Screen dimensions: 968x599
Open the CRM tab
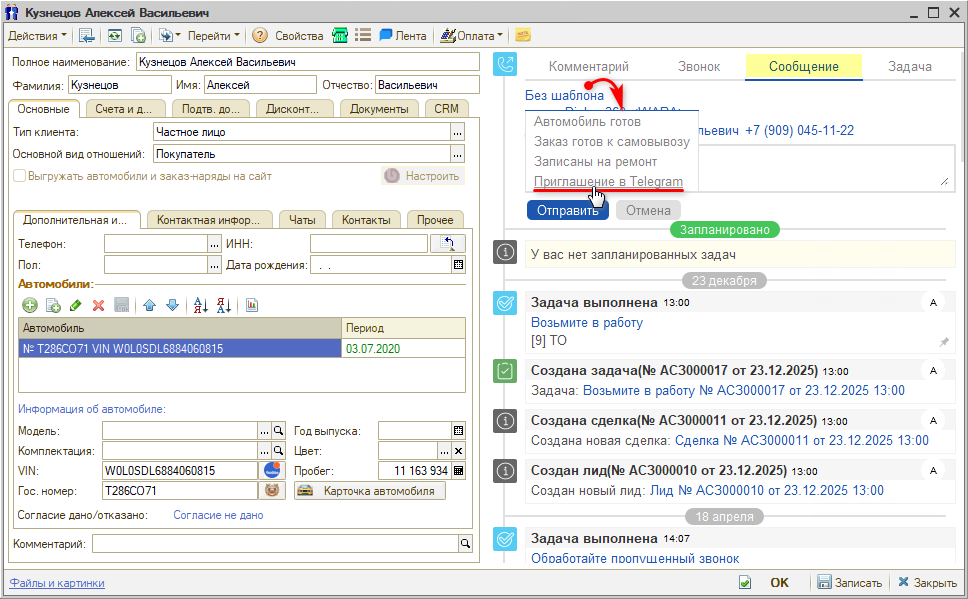[447, 109]
